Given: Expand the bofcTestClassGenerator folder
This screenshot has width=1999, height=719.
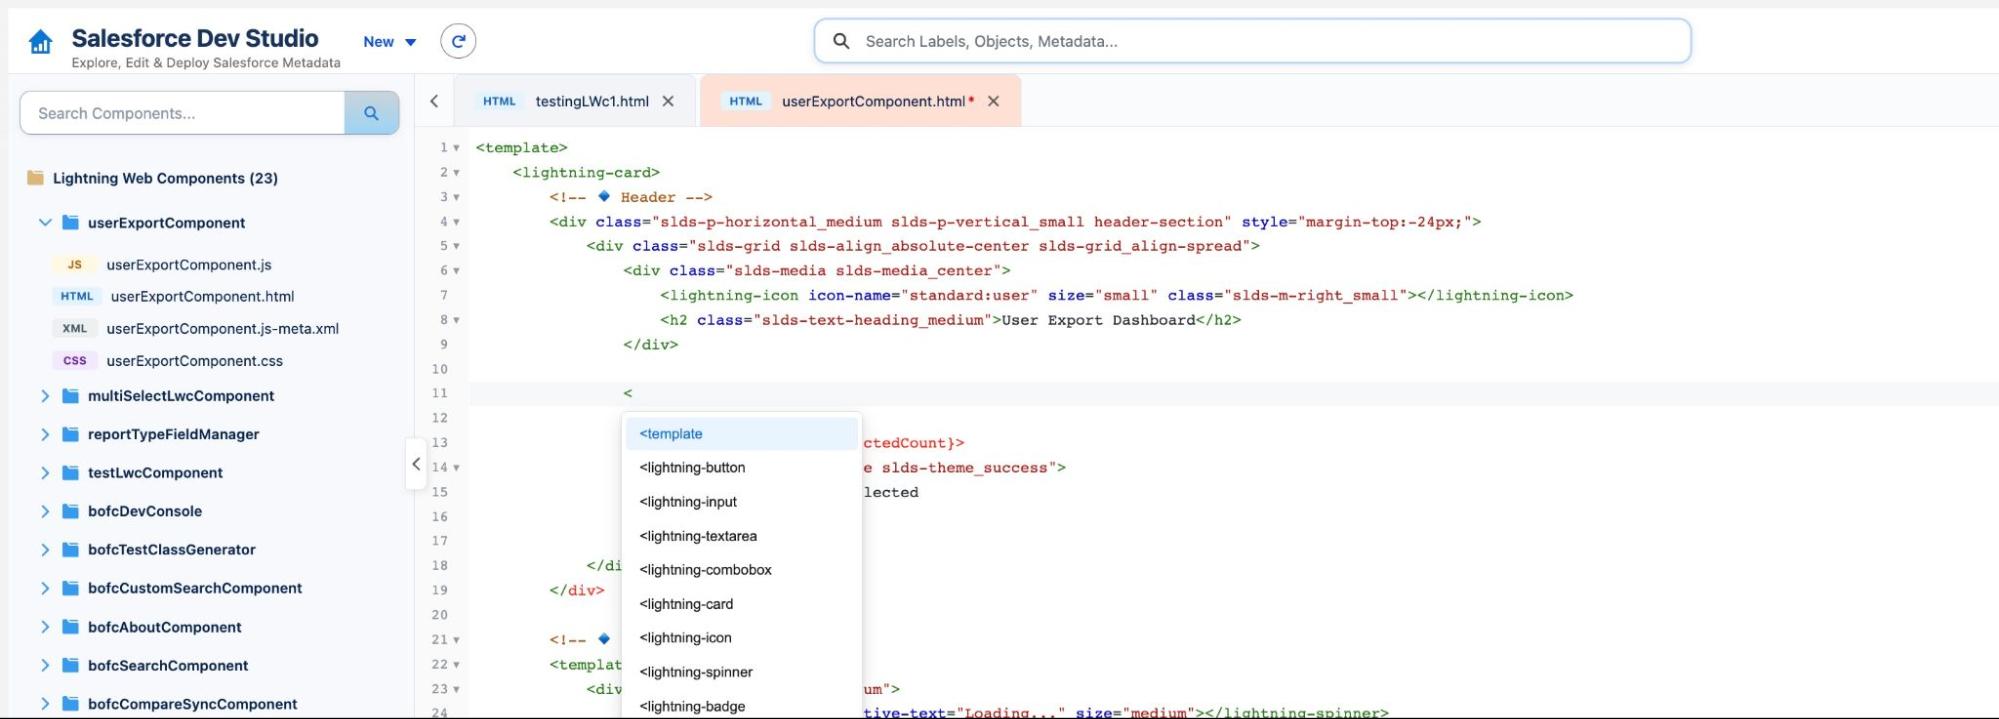Looking at the screenshot, I should pos(45,550).
